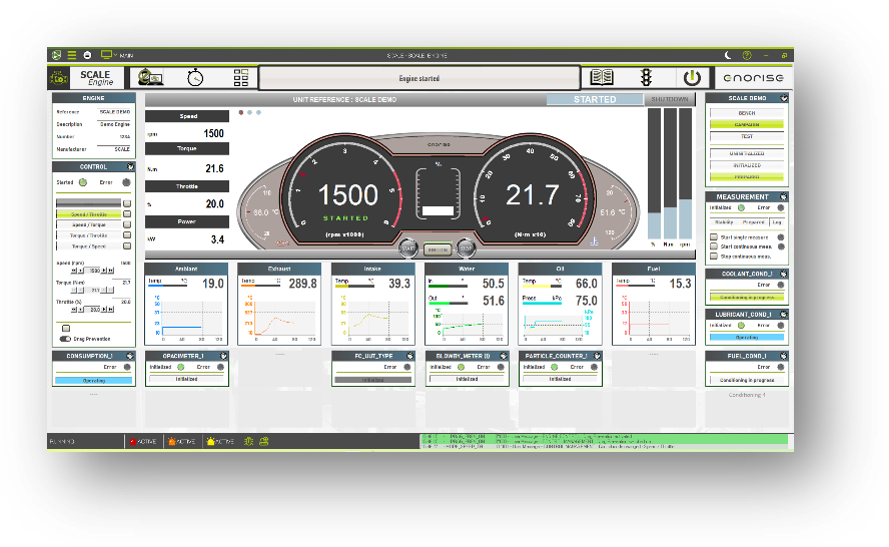The height and width of the screenshot is (547, 889).
Task: Check the Start single measure checkbox
Action: click(714, 237)
